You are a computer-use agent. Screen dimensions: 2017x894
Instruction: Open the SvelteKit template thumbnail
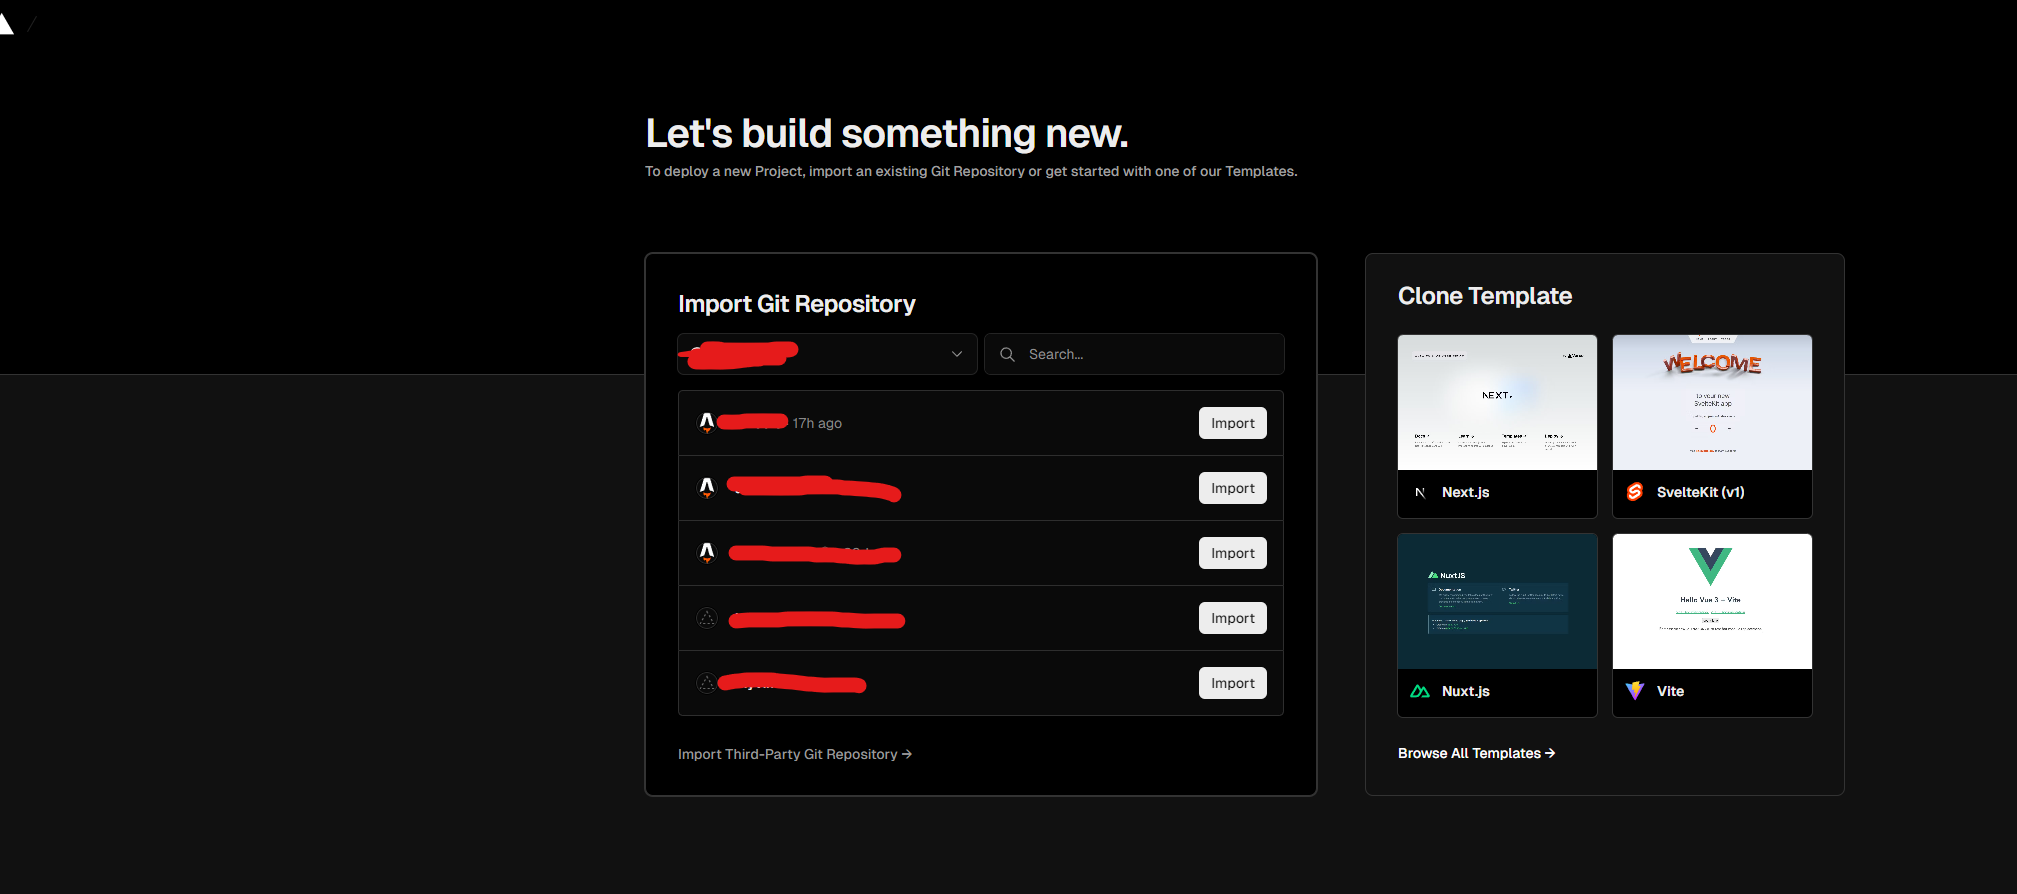pyautogui.click(x=1712, y=402)
